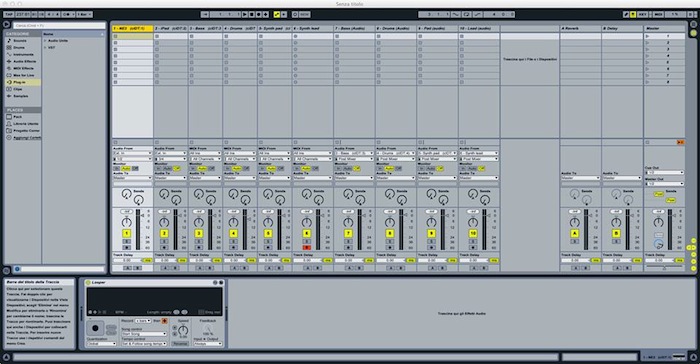This screenshot has width=700, height=364.
Task: Open track 4 All Channels dropdown
Action: click(x=240, y=159)
